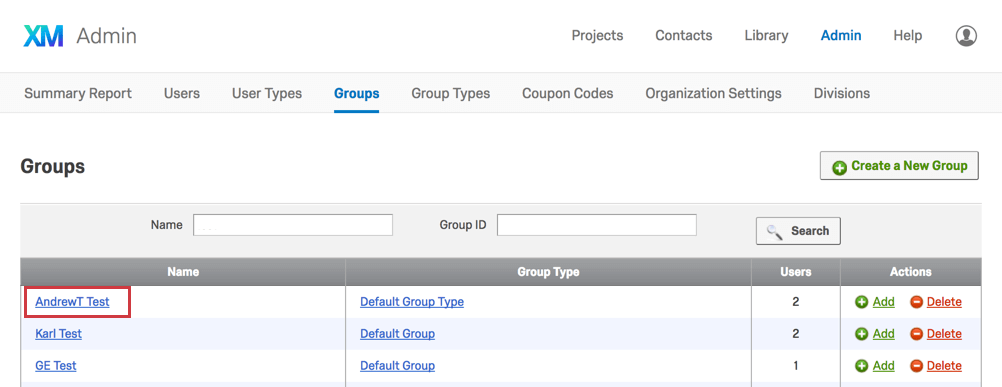Switch to the Users tab
Viewport: 1002px width, 387px height.
[x=181, y=93]
